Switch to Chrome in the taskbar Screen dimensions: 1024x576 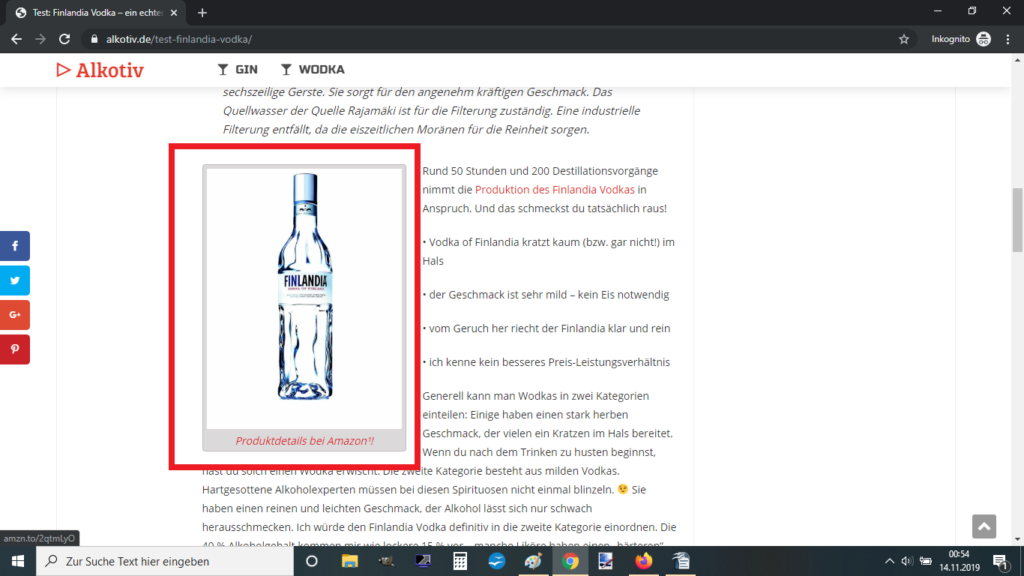570,561
